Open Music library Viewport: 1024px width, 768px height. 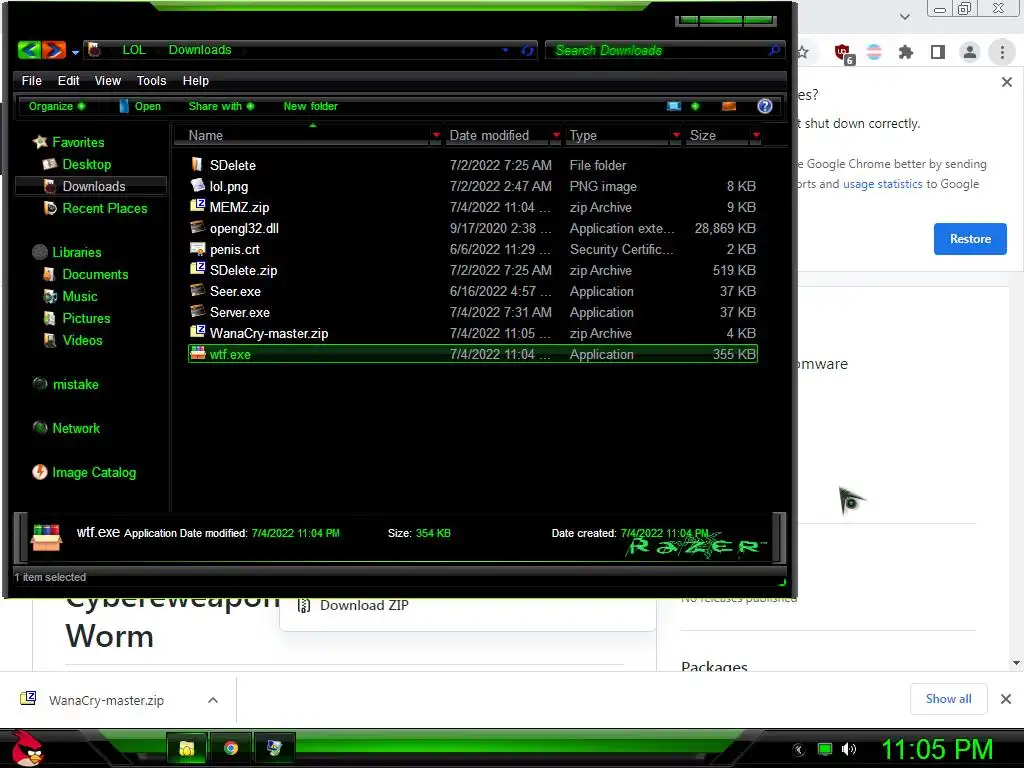coord(71,296)
